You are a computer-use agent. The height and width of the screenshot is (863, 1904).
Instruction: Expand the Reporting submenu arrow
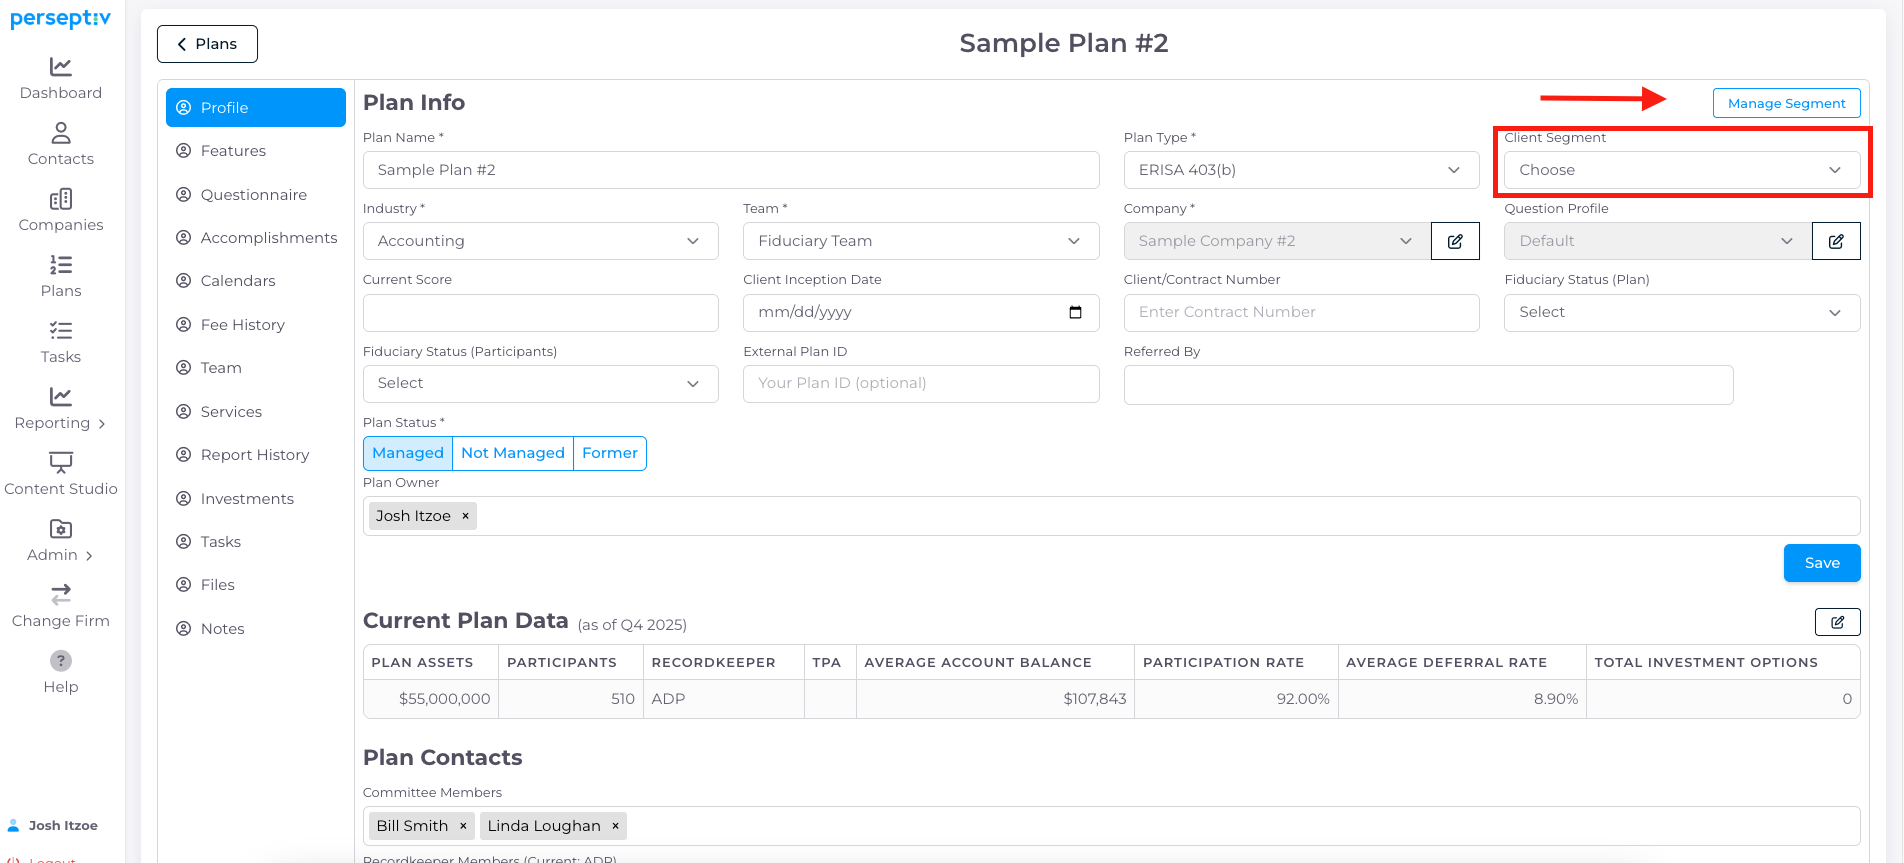pyautogui.click(x=102, y=424)
